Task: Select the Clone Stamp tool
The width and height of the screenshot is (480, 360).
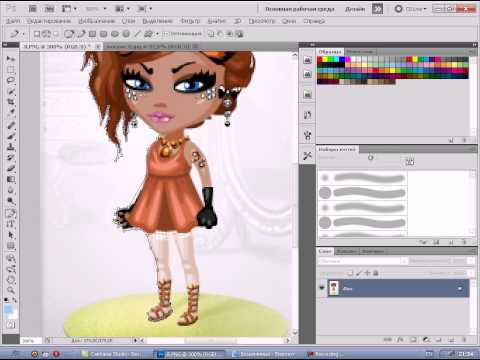Action: pos(11,147)
